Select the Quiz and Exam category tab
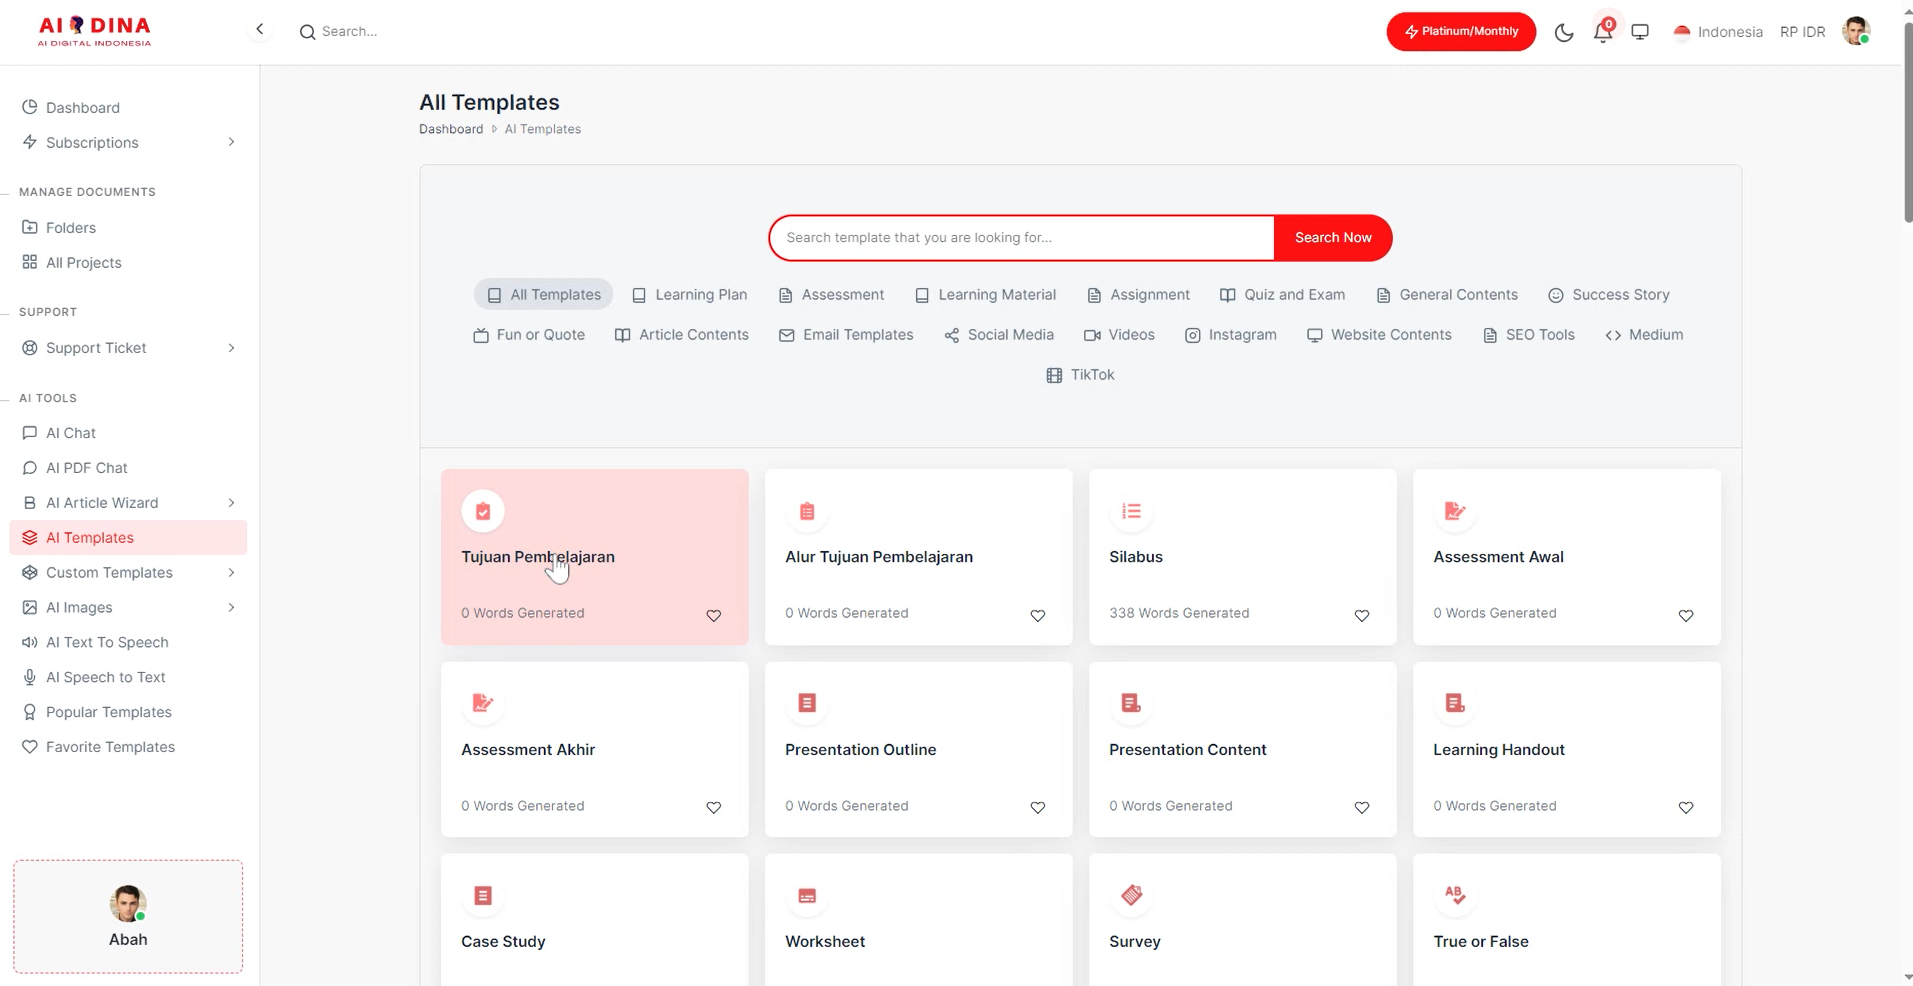The height and width of the screenshot is (986, 1913). [1282, 295]
